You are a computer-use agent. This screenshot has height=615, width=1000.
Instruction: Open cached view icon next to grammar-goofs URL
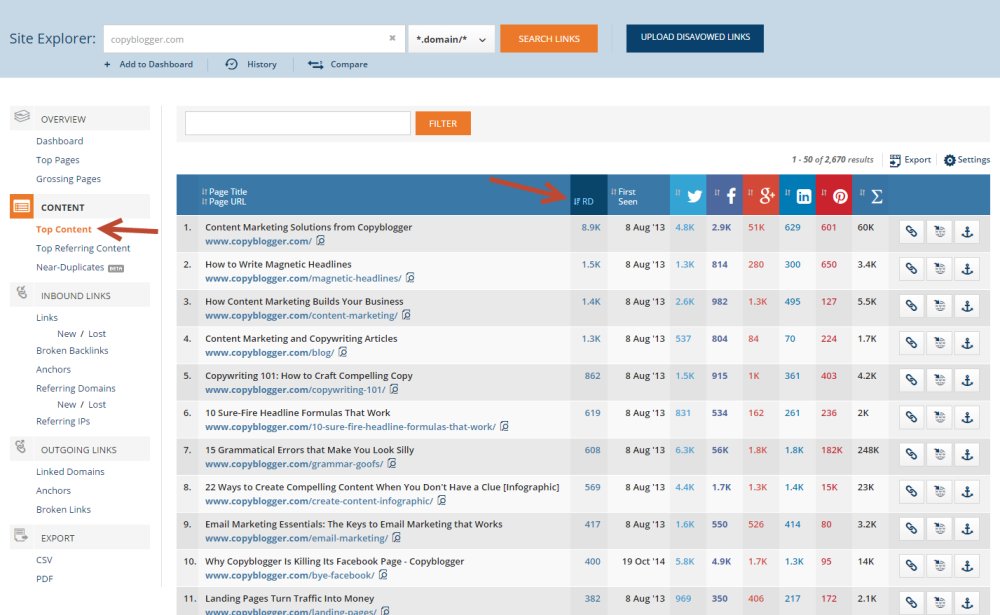point(392,463)
